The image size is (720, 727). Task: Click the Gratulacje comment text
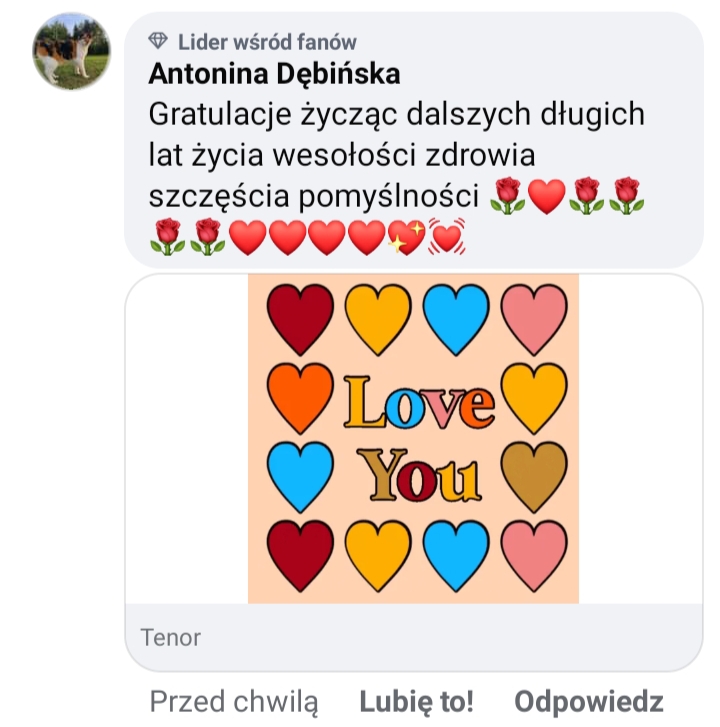(396, 155)
